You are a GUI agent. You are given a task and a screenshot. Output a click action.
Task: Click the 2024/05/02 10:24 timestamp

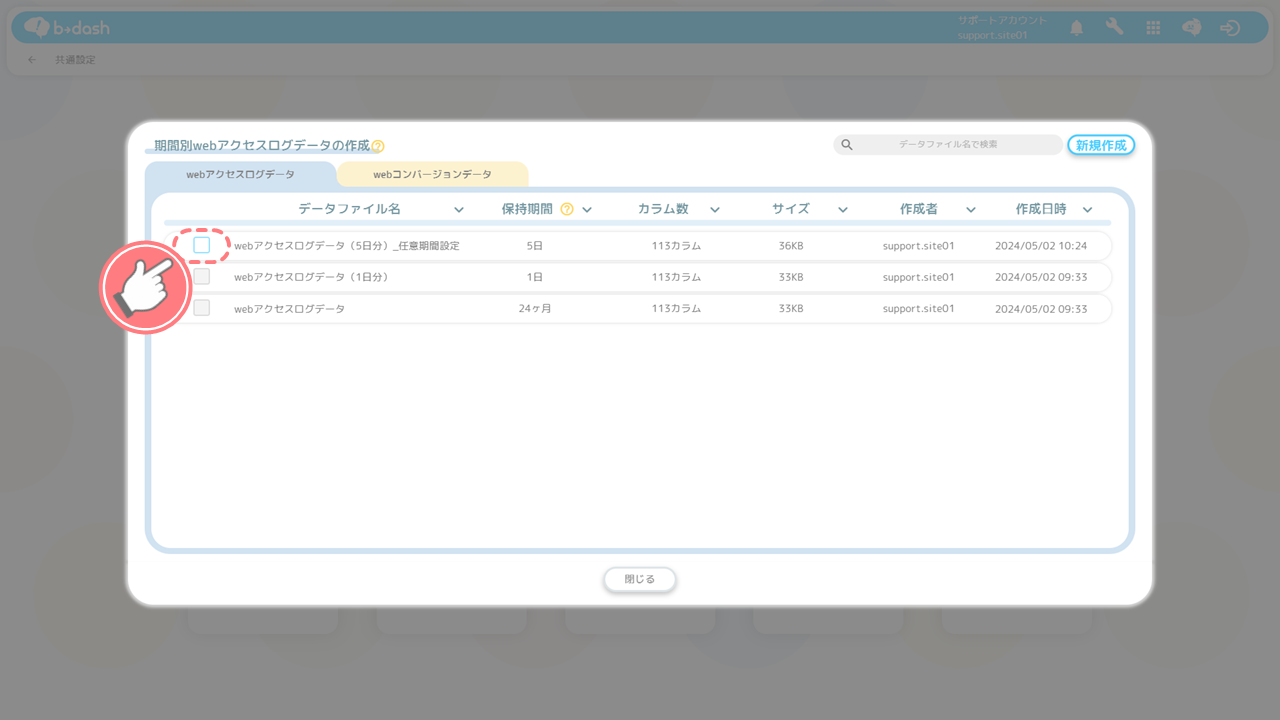pos(1041,246)
